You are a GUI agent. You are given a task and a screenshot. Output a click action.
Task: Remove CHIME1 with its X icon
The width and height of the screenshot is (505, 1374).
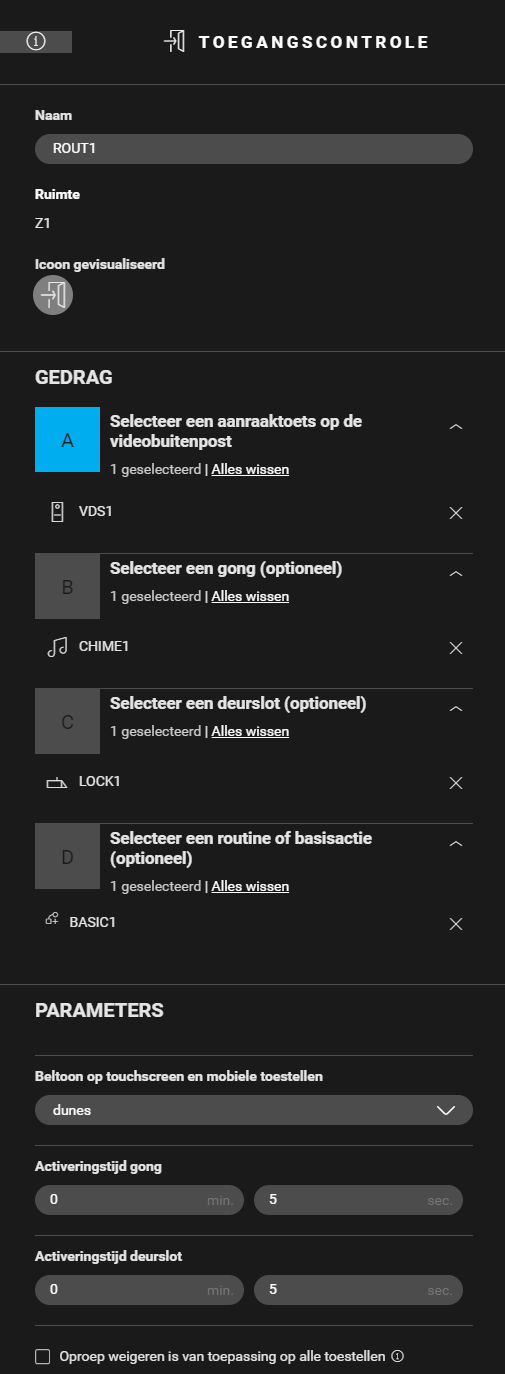click(x=456, y=648)
